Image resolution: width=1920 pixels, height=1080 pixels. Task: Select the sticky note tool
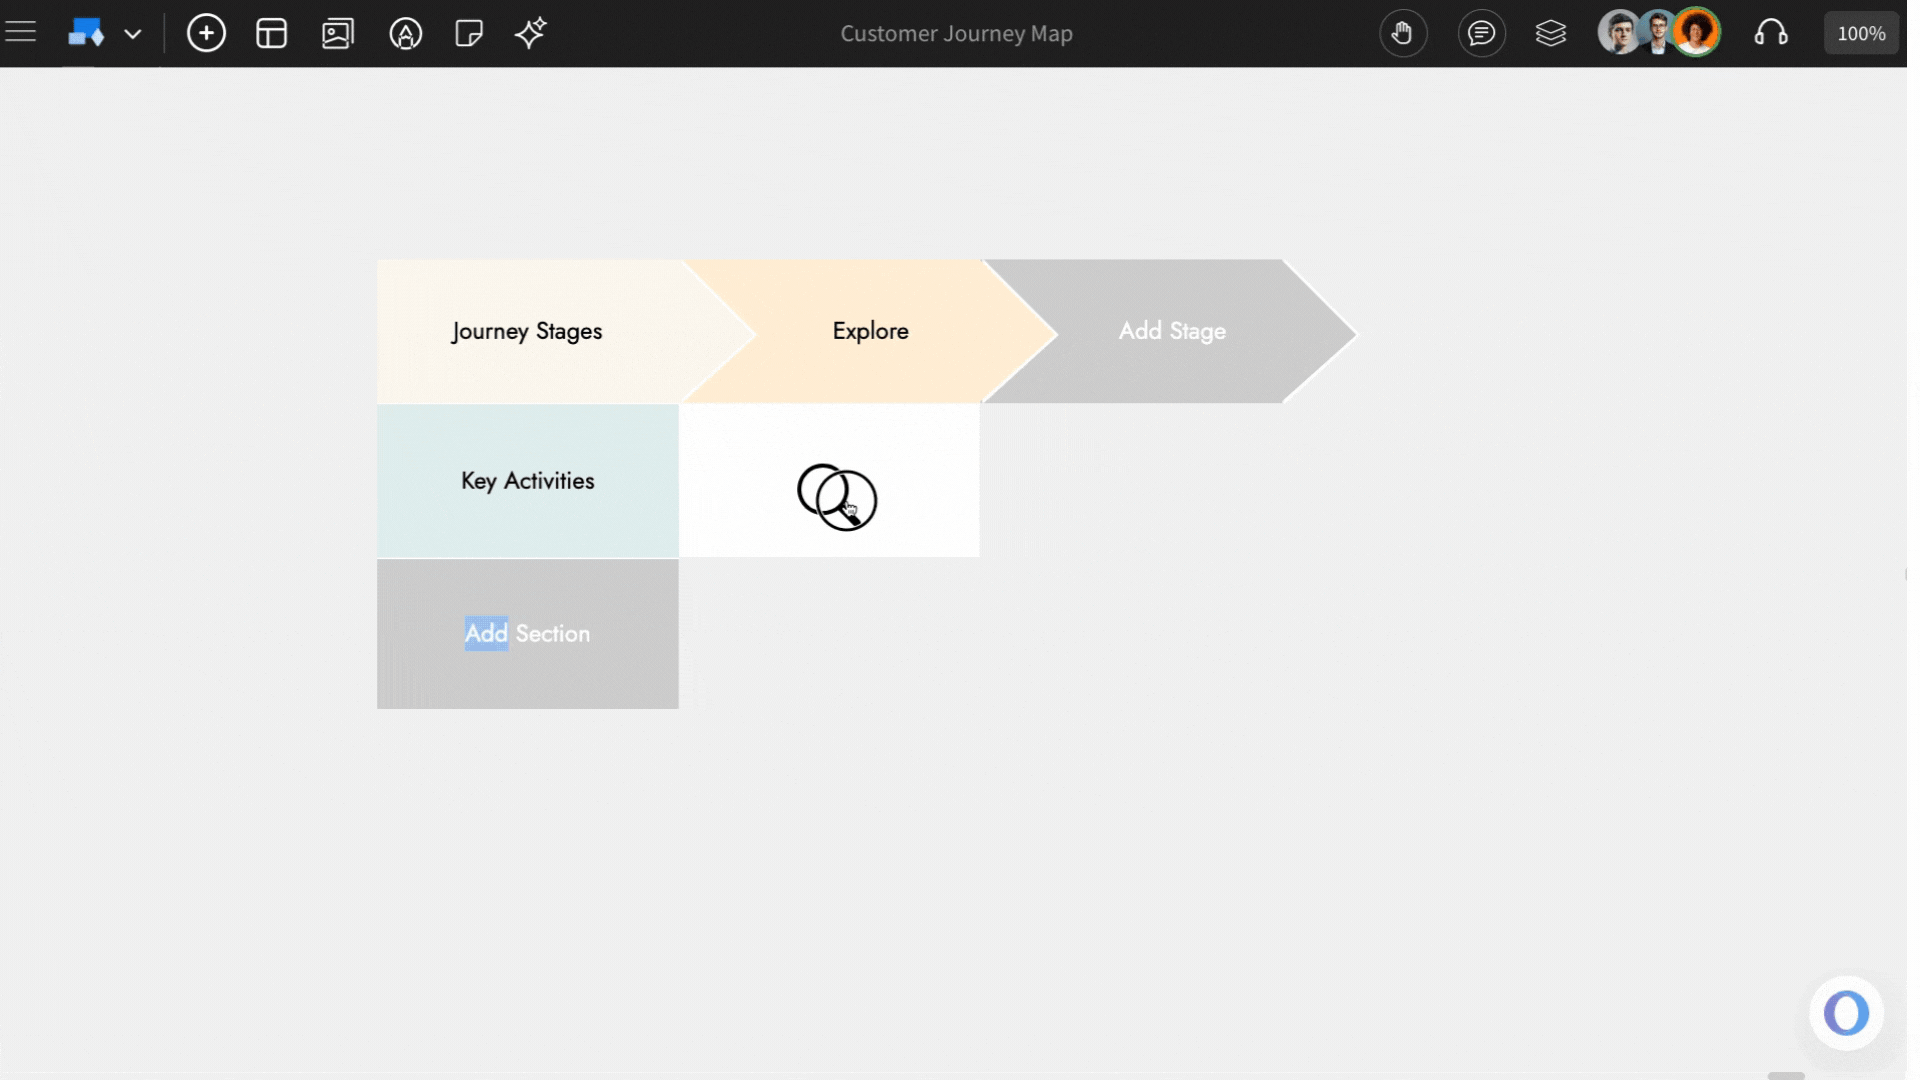[468, 33]
